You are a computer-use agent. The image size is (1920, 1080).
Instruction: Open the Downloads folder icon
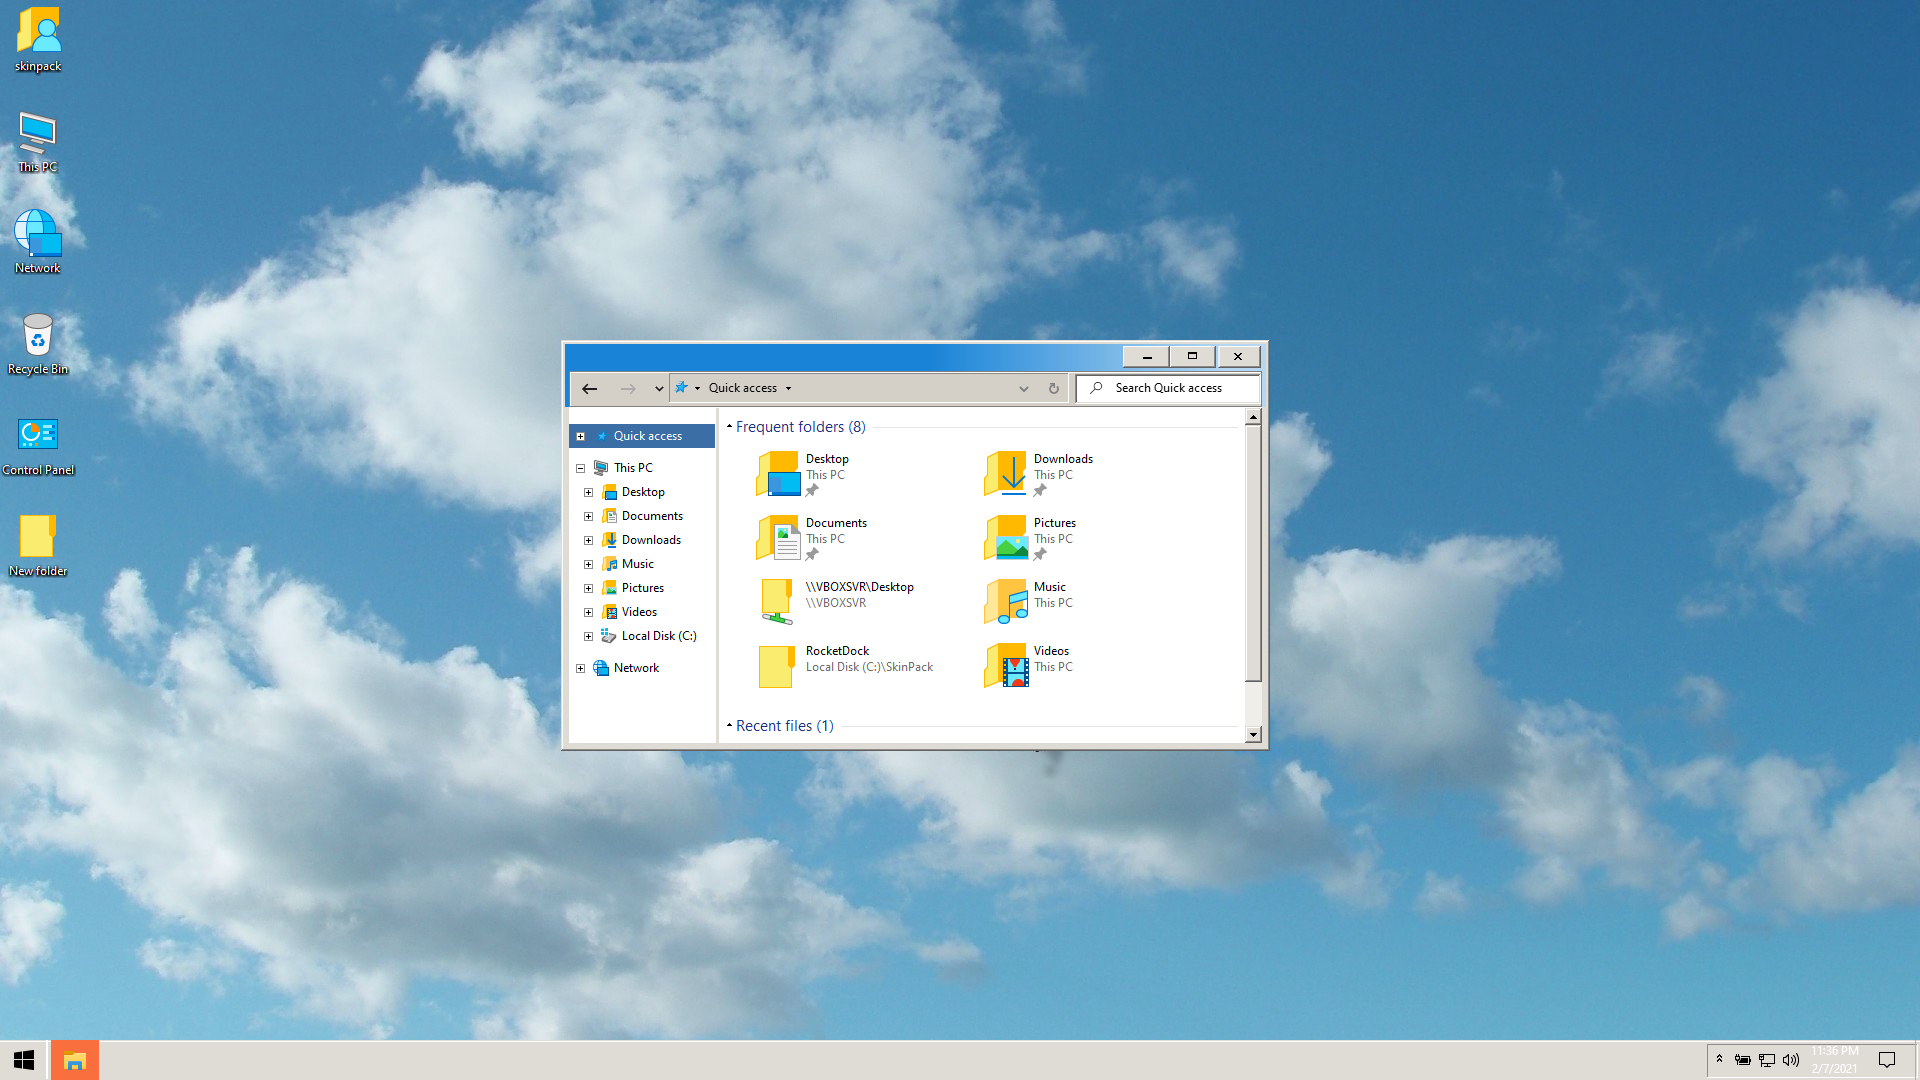point(1006,474)
